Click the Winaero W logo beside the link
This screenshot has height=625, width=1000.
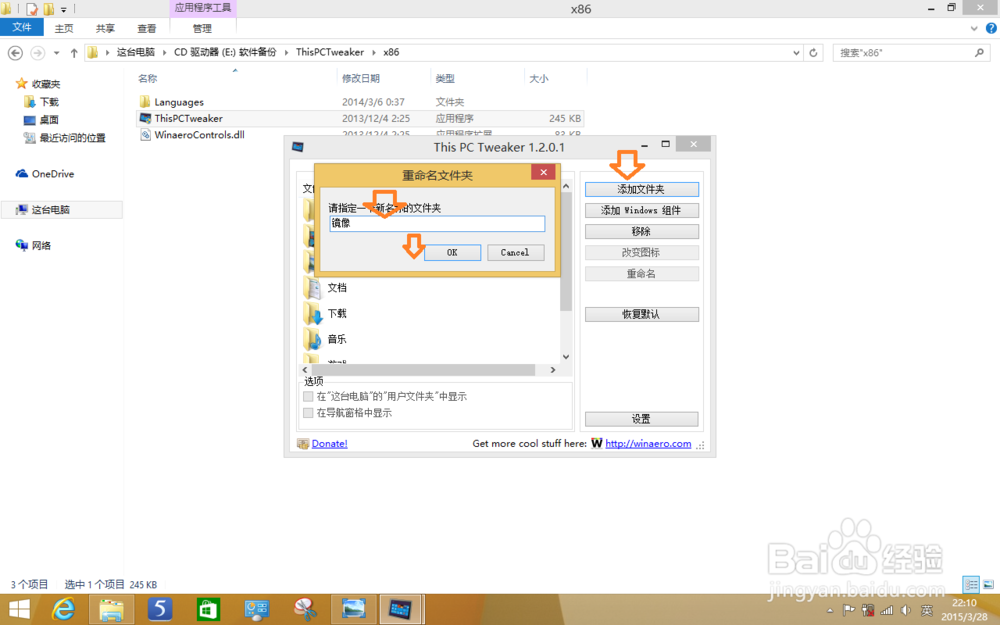pyautogui.click(x=596, y=443)
